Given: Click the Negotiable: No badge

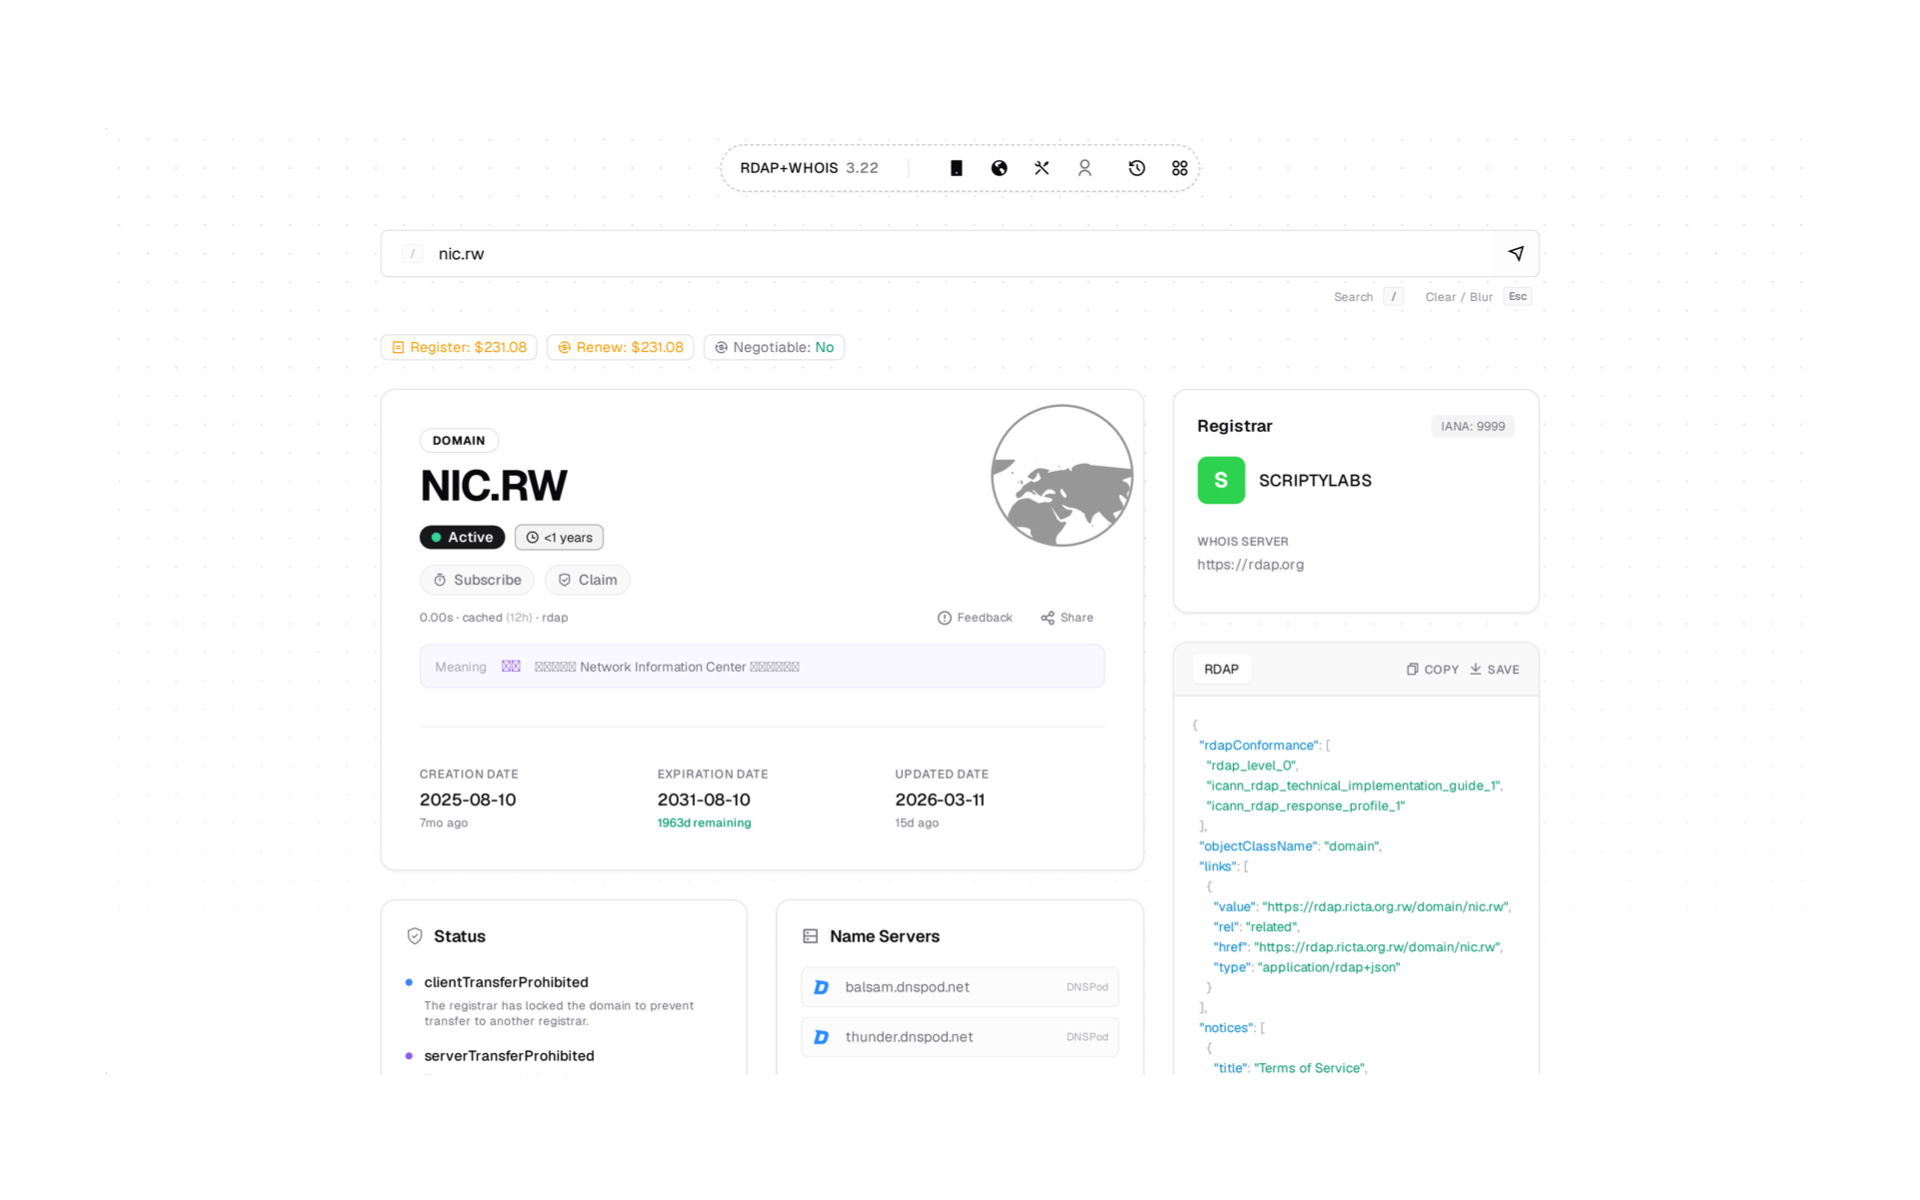Looking at the screenshot, I should click(774, 347).
